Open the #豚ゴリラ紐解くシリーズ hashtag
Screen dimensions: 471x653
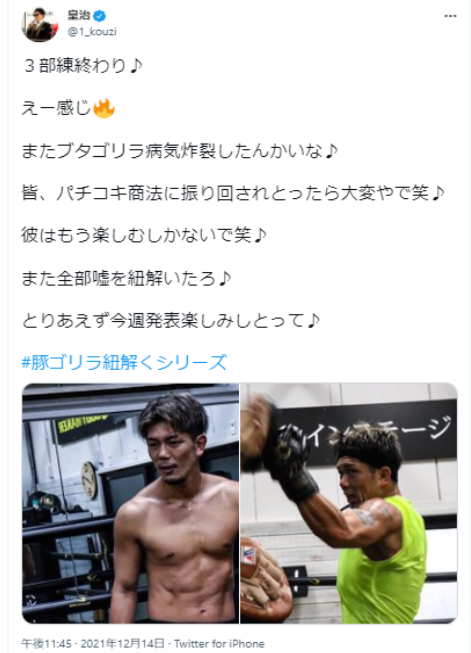124,362
